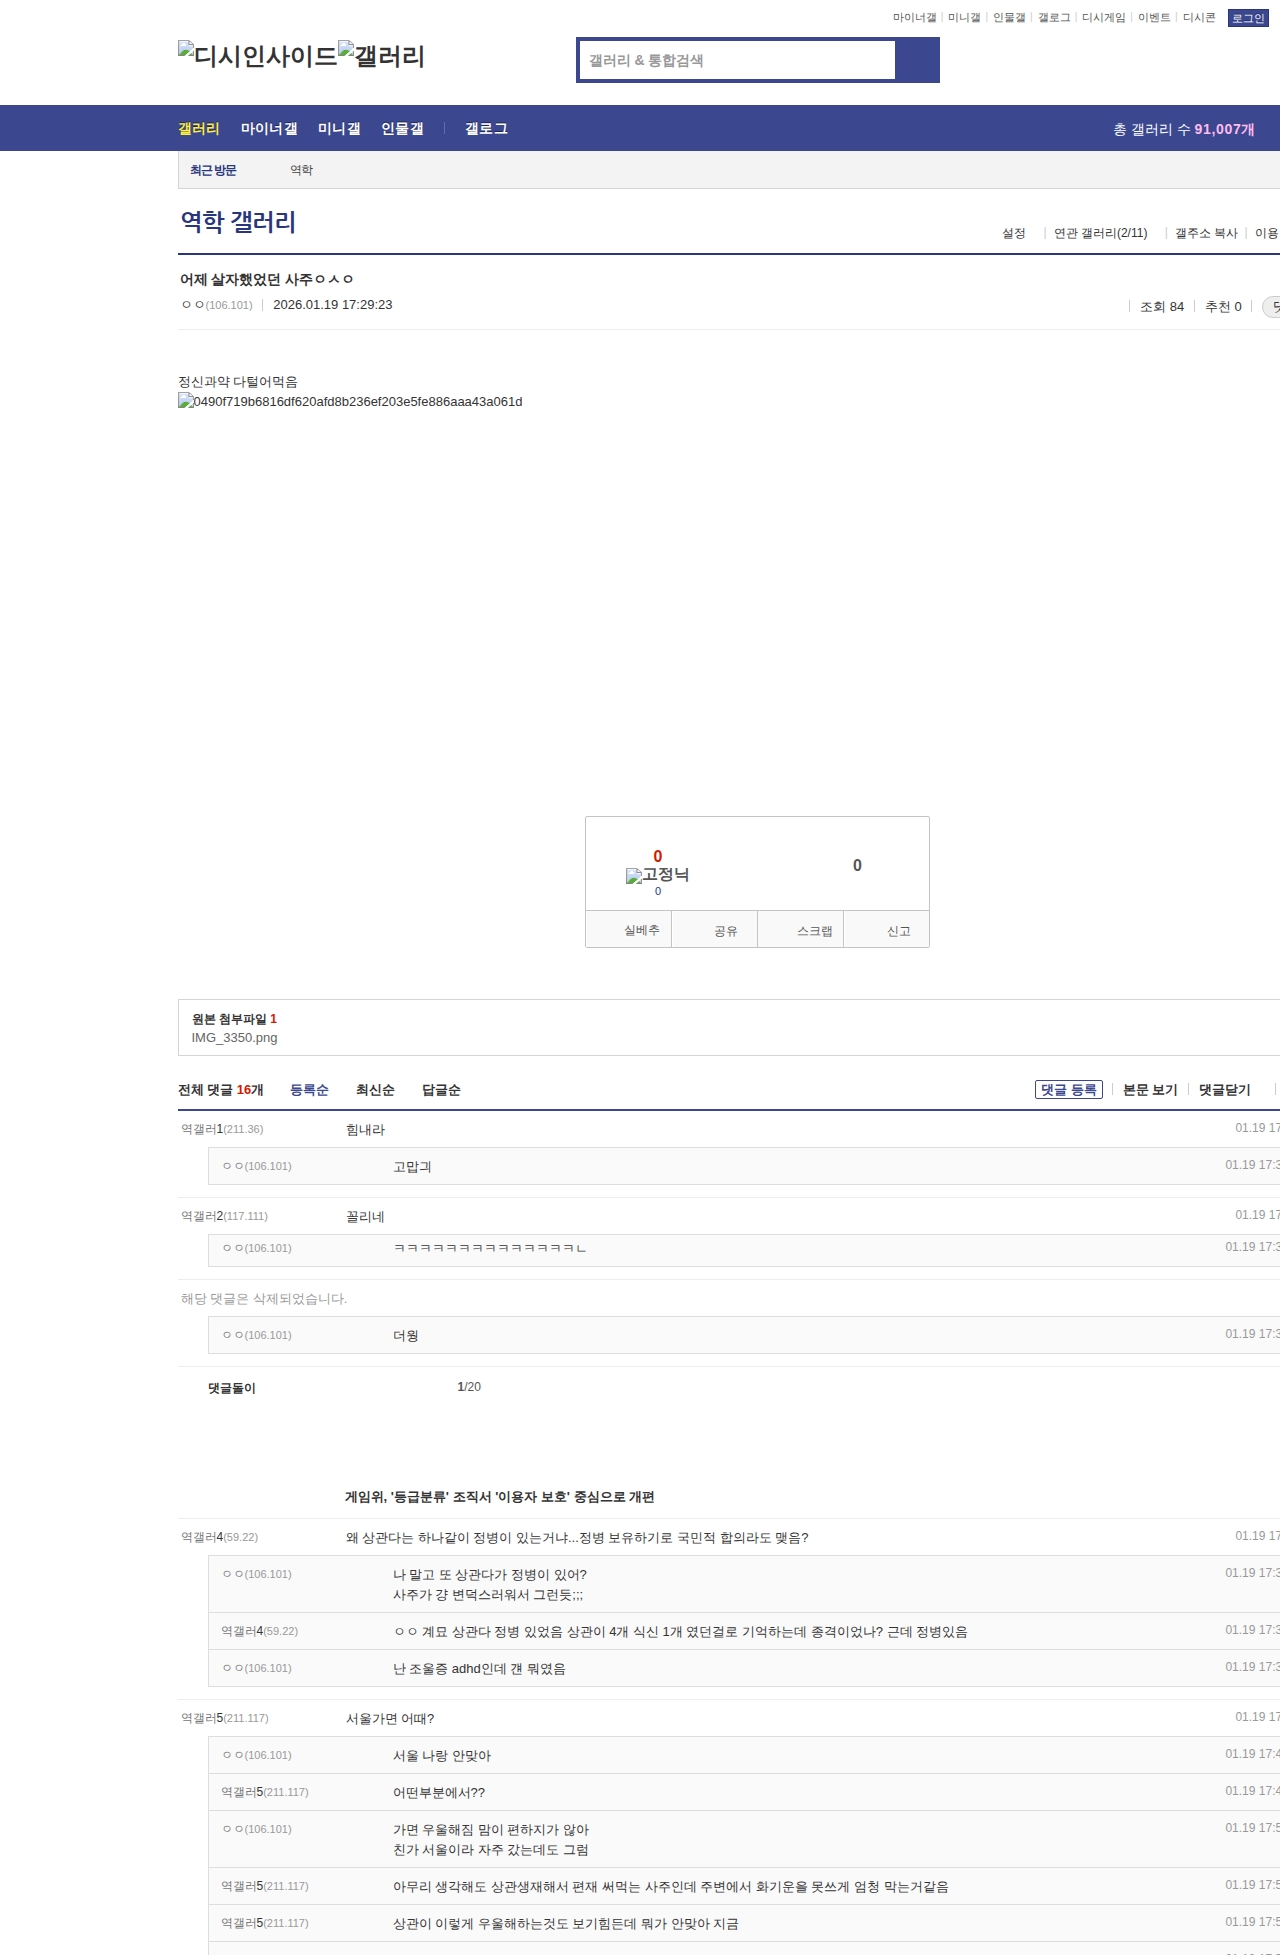Expand the 연관 갤러리(2/11) list

(1100, 233)
